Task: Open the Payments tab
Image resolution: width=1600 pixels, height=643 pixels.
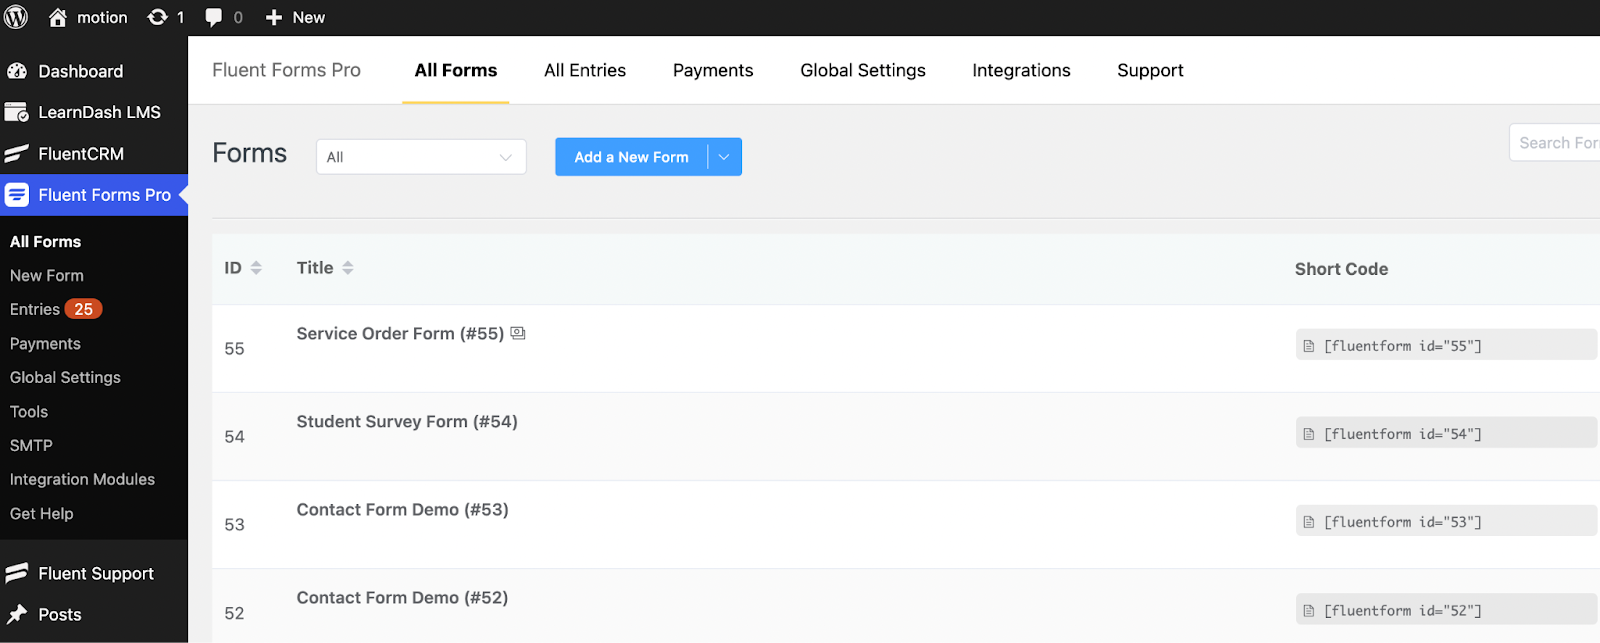Action: point(713,70)
